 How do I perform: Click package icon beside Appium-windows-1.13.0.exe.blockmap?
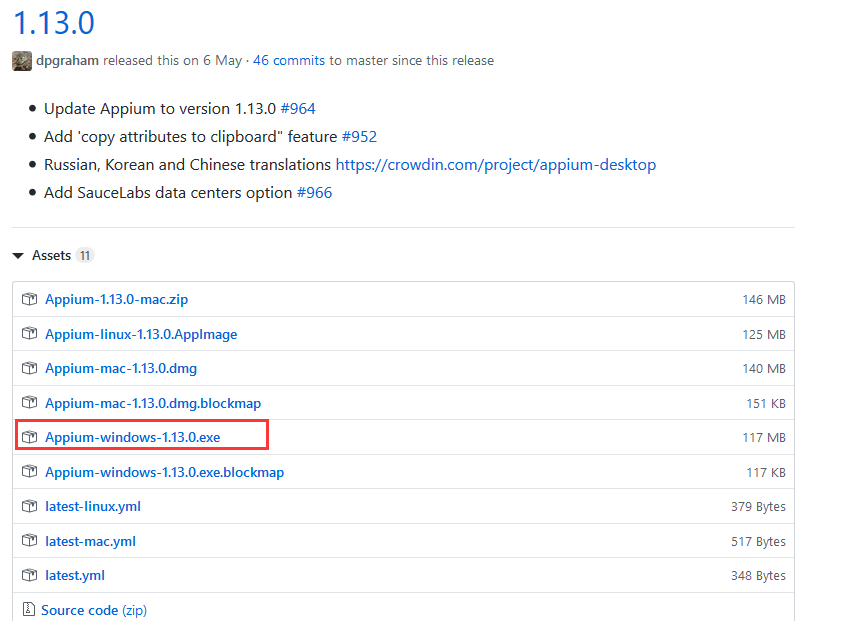tap(29, 472)
